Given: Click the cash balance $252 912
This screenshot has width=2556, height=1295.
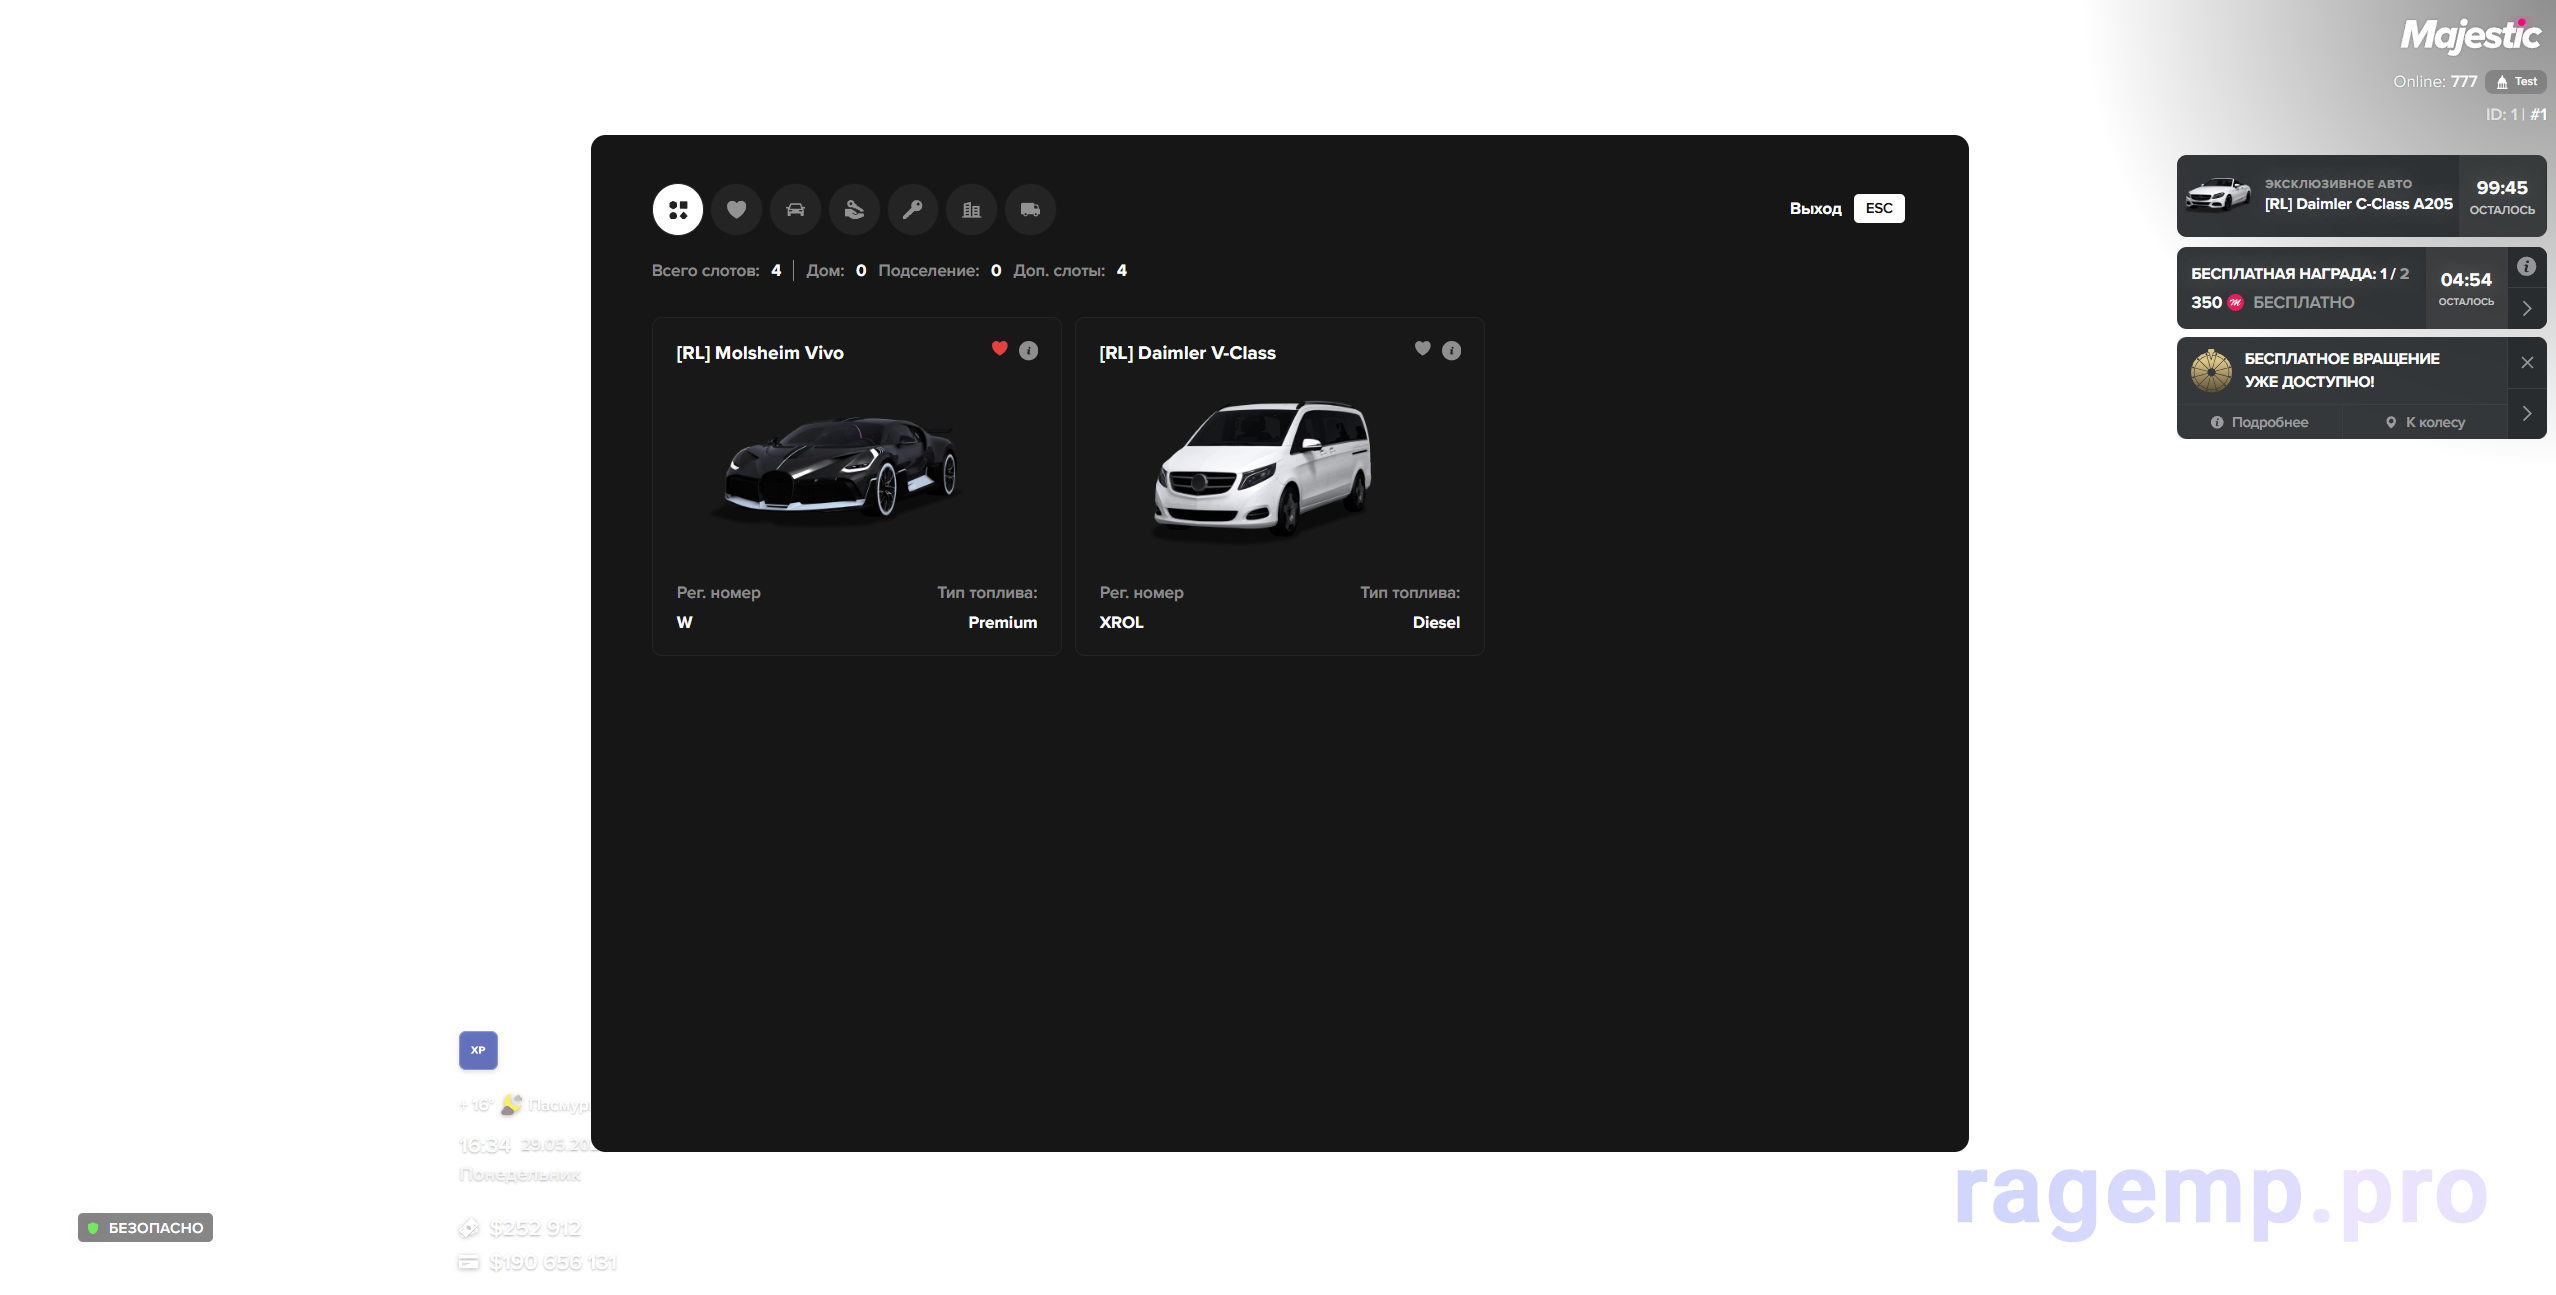Looking at the screenshot, I should [x=535, y=1228].
